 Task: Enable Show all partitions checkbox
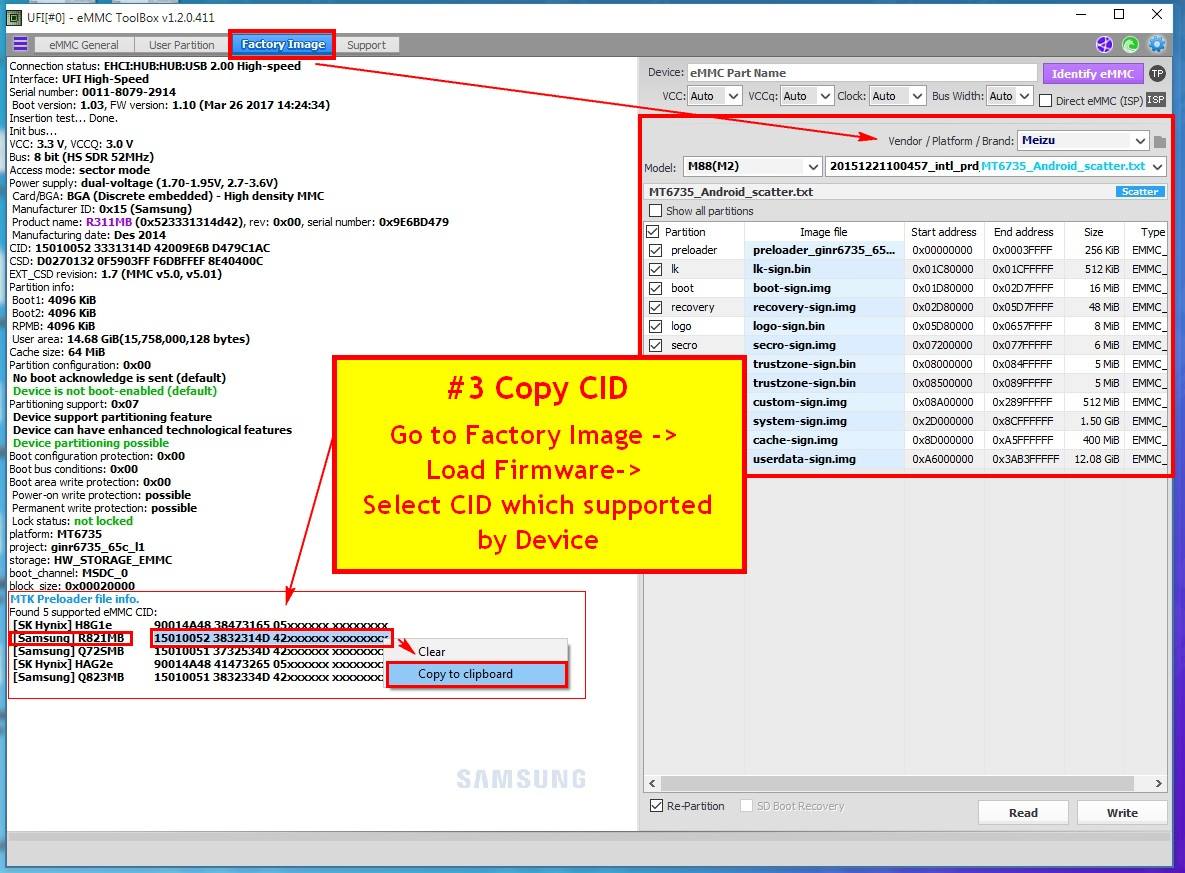(655, 211)
